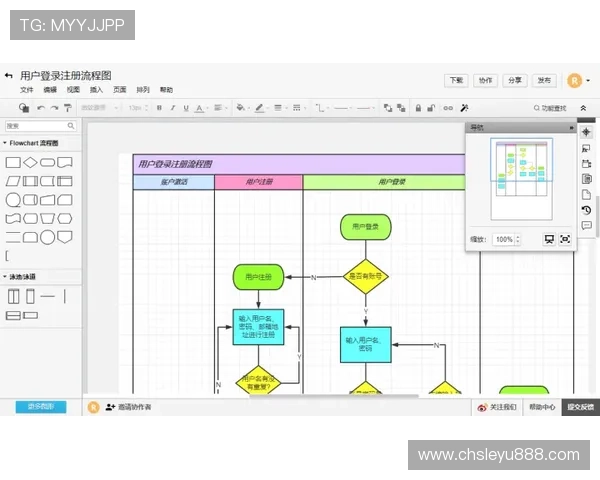
Task: Click the format painter icon
Action: click(68, 108)
